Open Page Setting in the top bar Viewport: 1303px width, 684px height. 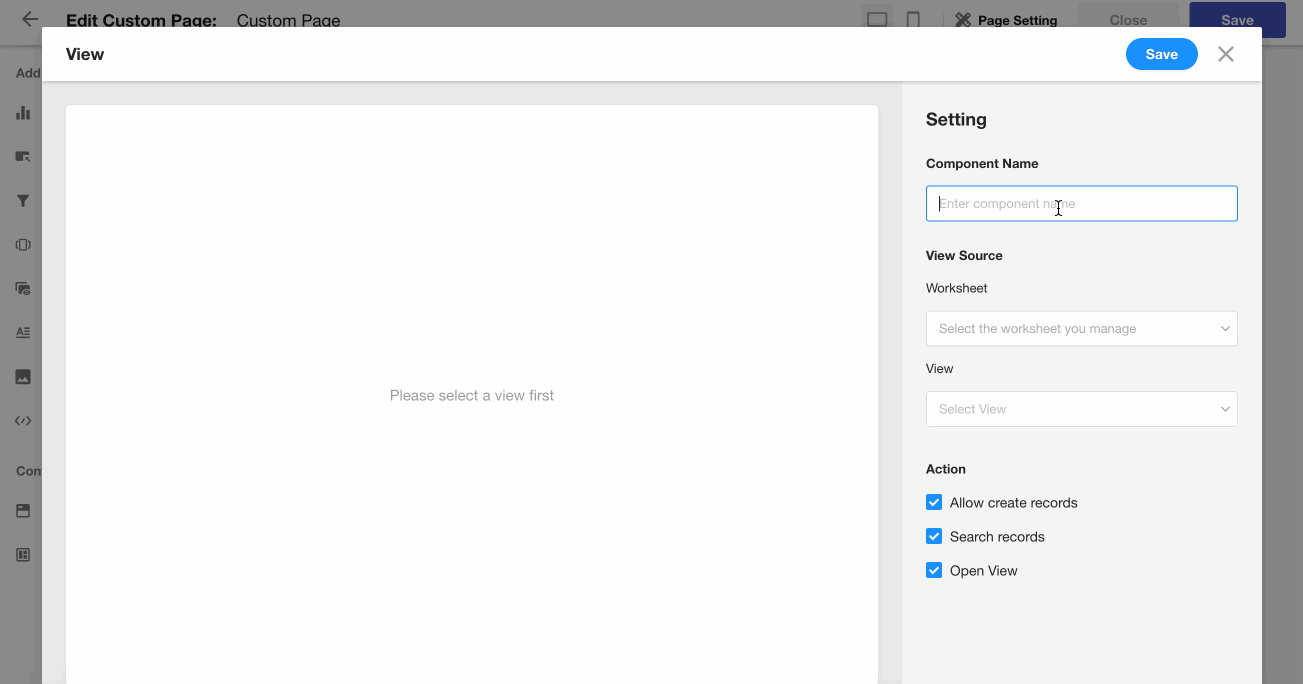(1006, 20)
